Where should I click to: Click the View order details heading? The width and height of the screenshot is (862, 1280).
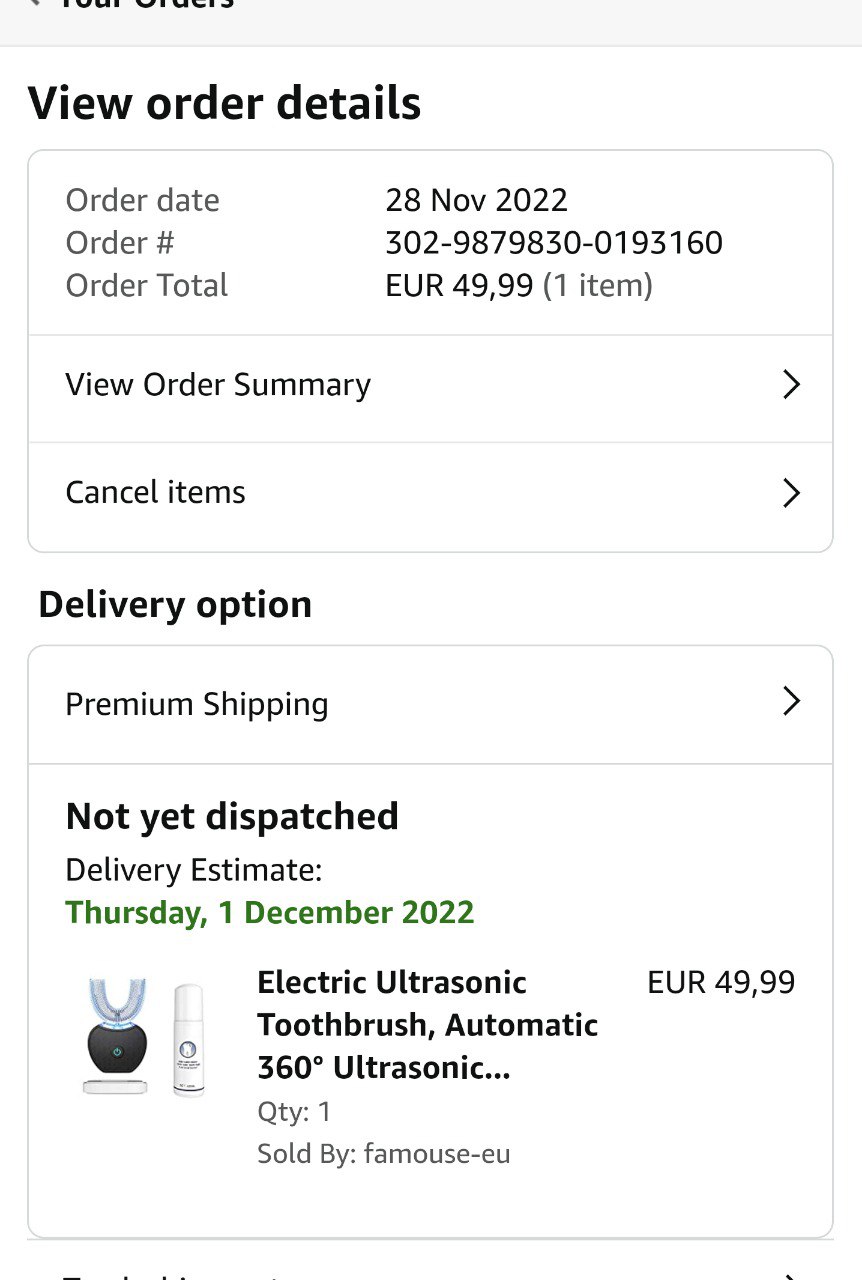pos(225,104)
